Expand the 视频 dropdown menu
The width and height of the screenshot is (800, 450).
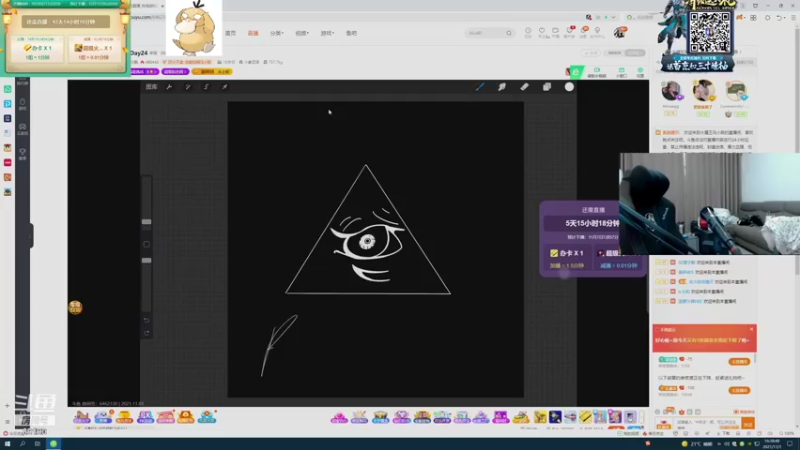[x=302, y=33]
